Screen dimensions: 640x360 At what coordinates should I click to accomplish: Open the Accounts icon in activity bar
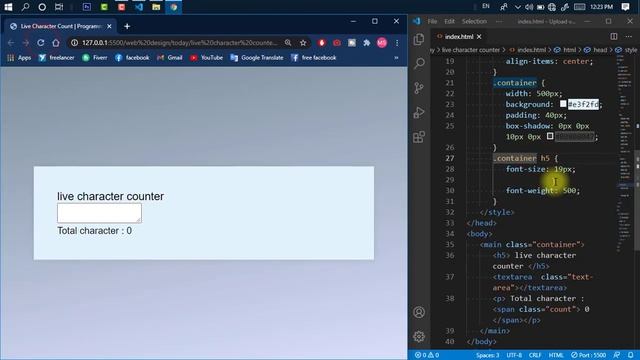[x=419, y=312]
